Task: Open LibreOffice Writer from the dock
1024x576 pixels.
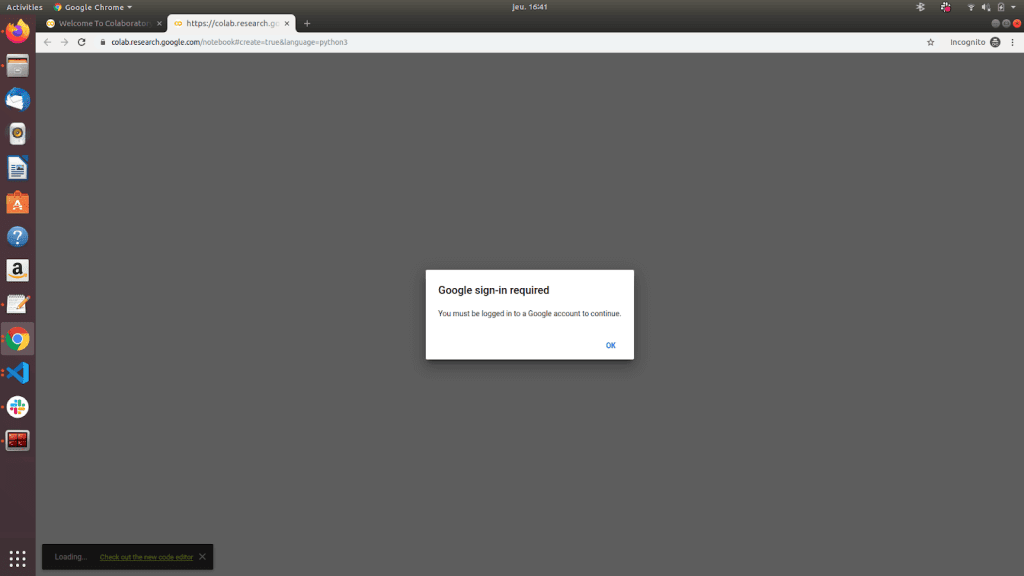Action: tap(18, 168)
